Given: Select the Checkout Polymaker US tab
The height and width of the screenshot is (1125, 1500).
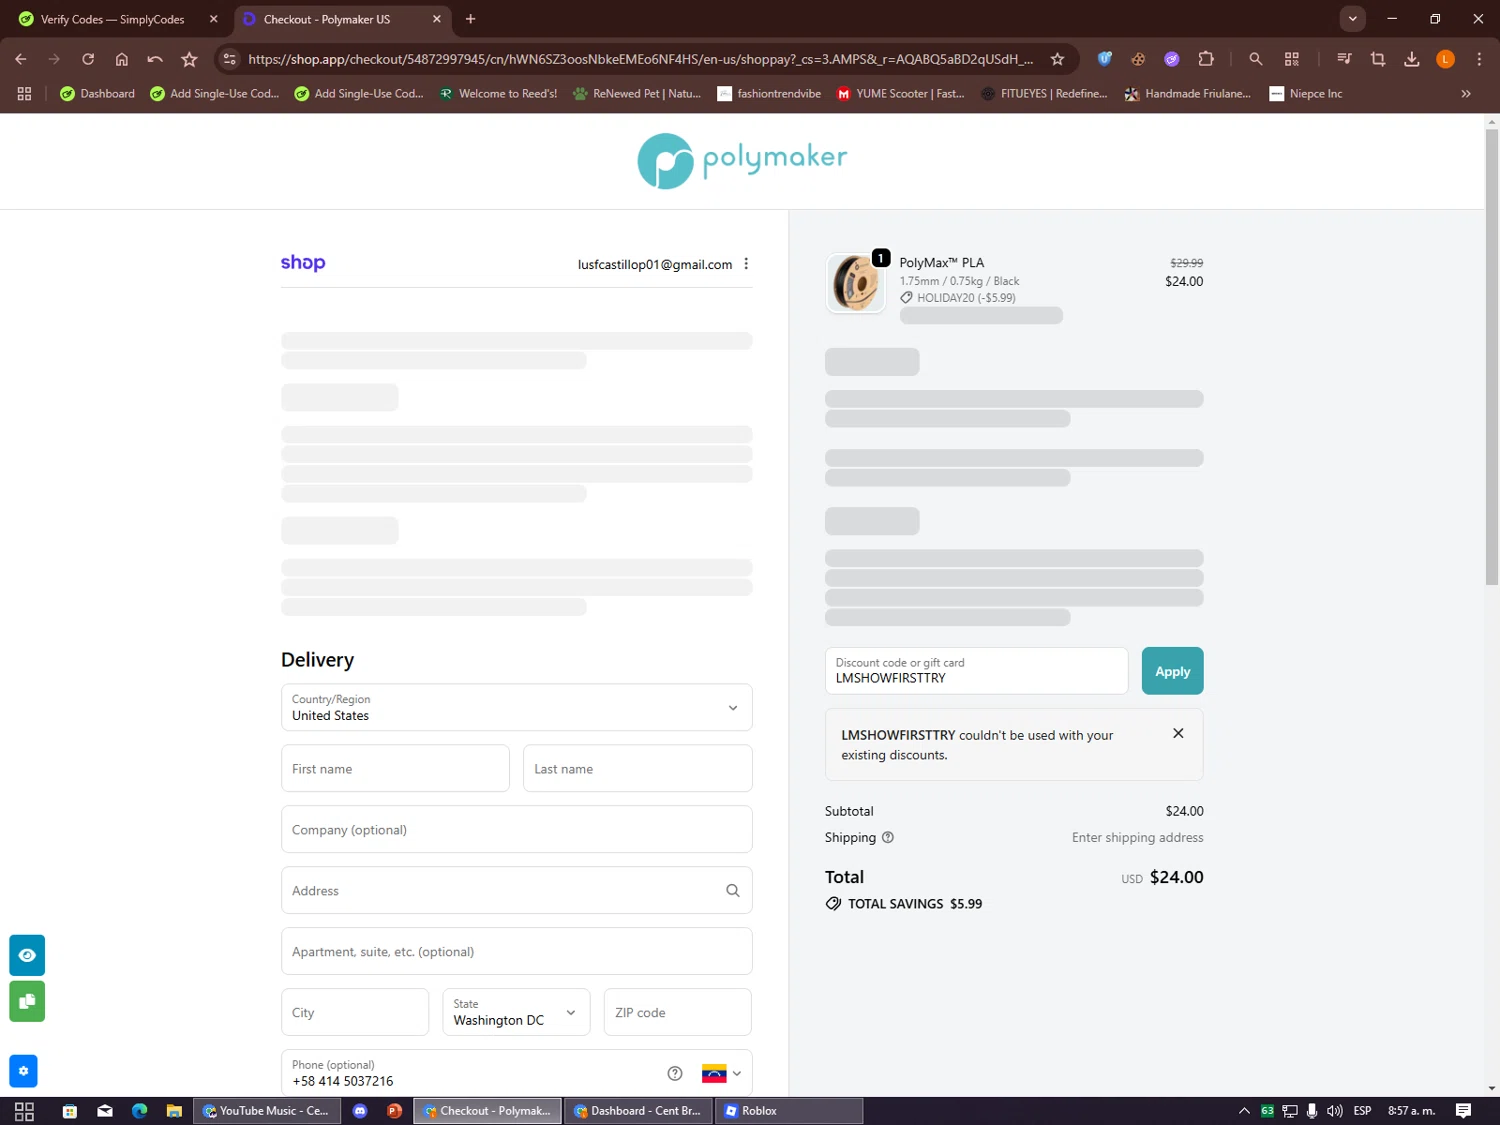Looking at the screenshot, I should pos(342,19).
